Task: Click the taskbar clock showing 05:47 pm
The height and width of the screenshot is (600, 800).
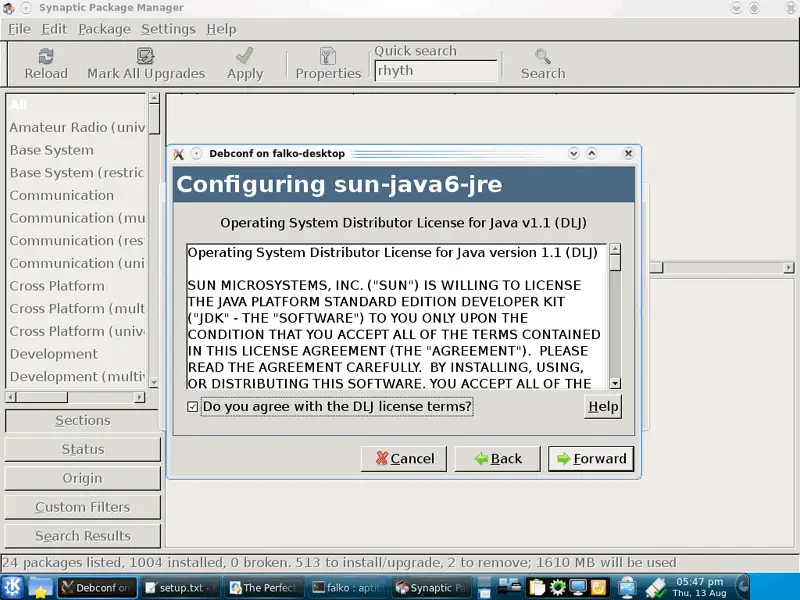Action: click(x=699, y=587)
